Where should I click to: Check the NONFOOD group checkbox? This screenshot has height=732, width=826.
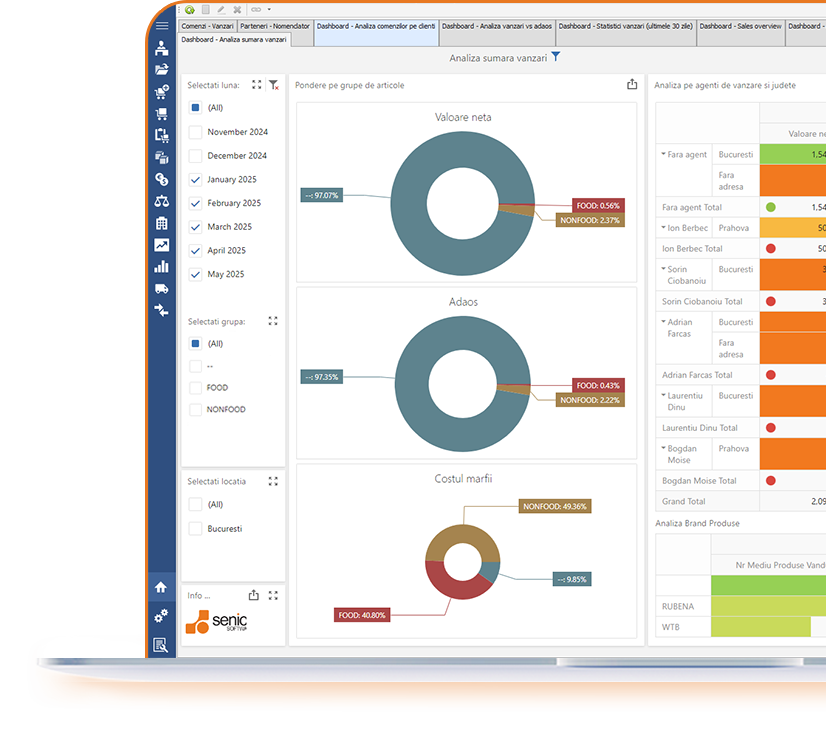(x=196, y=410)
